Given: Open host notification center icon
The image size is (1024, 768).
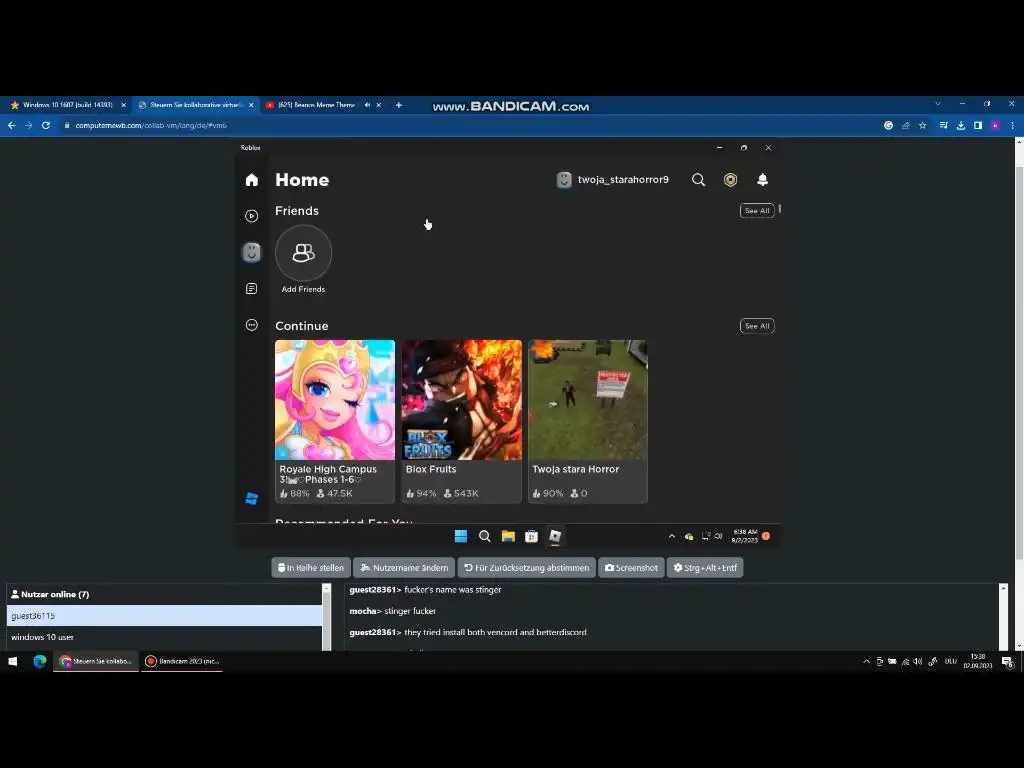Looking at the screenshot, I should pyautogui.click(x=1008, y=662).
